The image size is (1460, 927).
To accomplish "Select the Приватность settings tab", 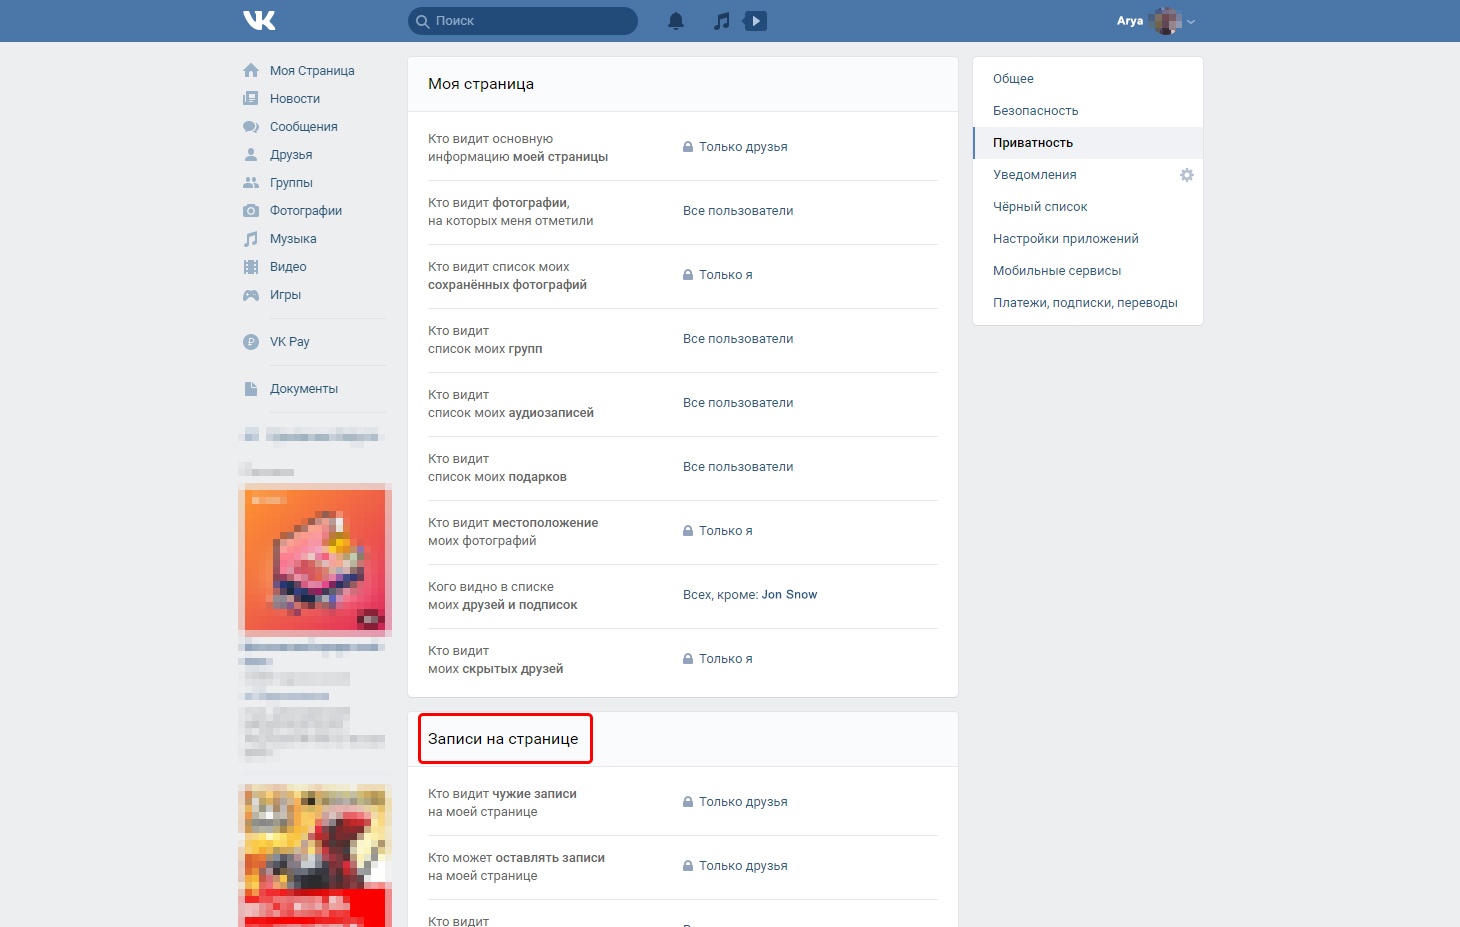I will (x=1088, y=143).
